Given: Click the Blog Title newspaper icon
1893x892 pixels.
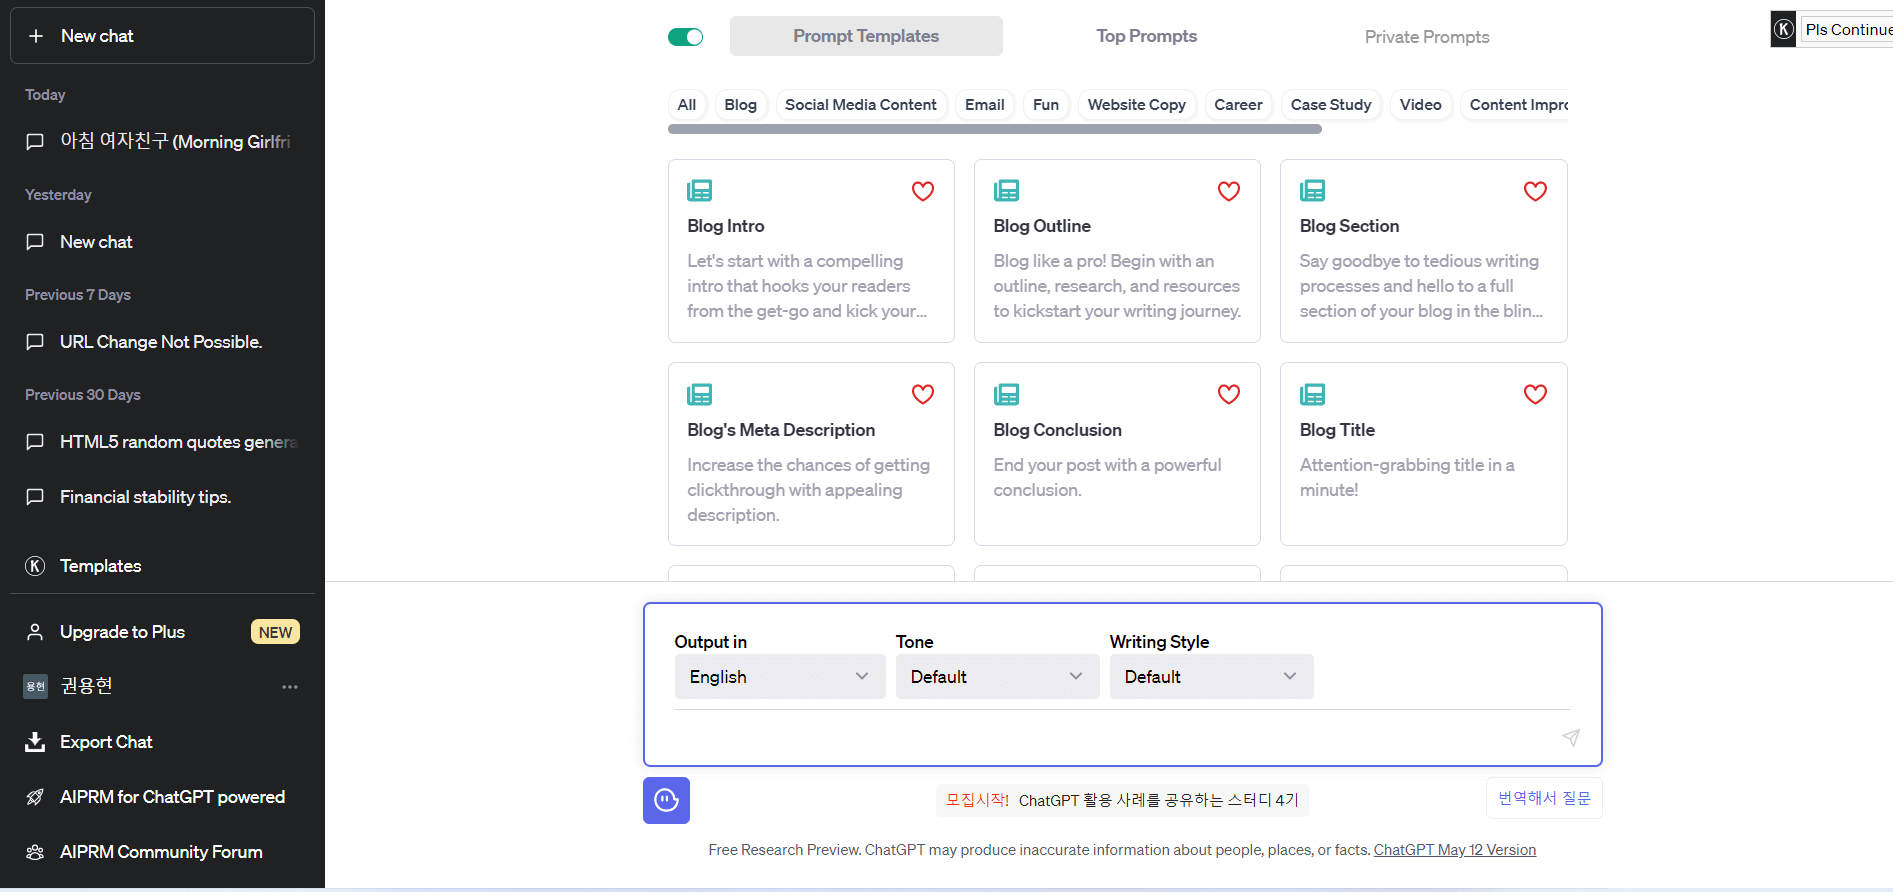Looking at the screenshot, I should point(1312,394).
